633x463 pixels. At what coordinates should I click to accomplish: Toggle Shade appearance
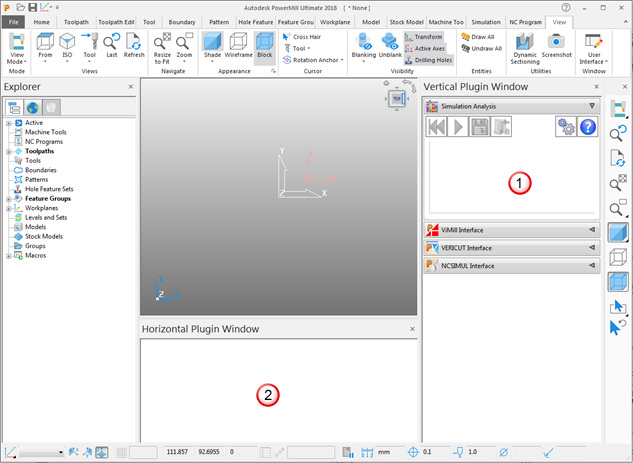212,48
